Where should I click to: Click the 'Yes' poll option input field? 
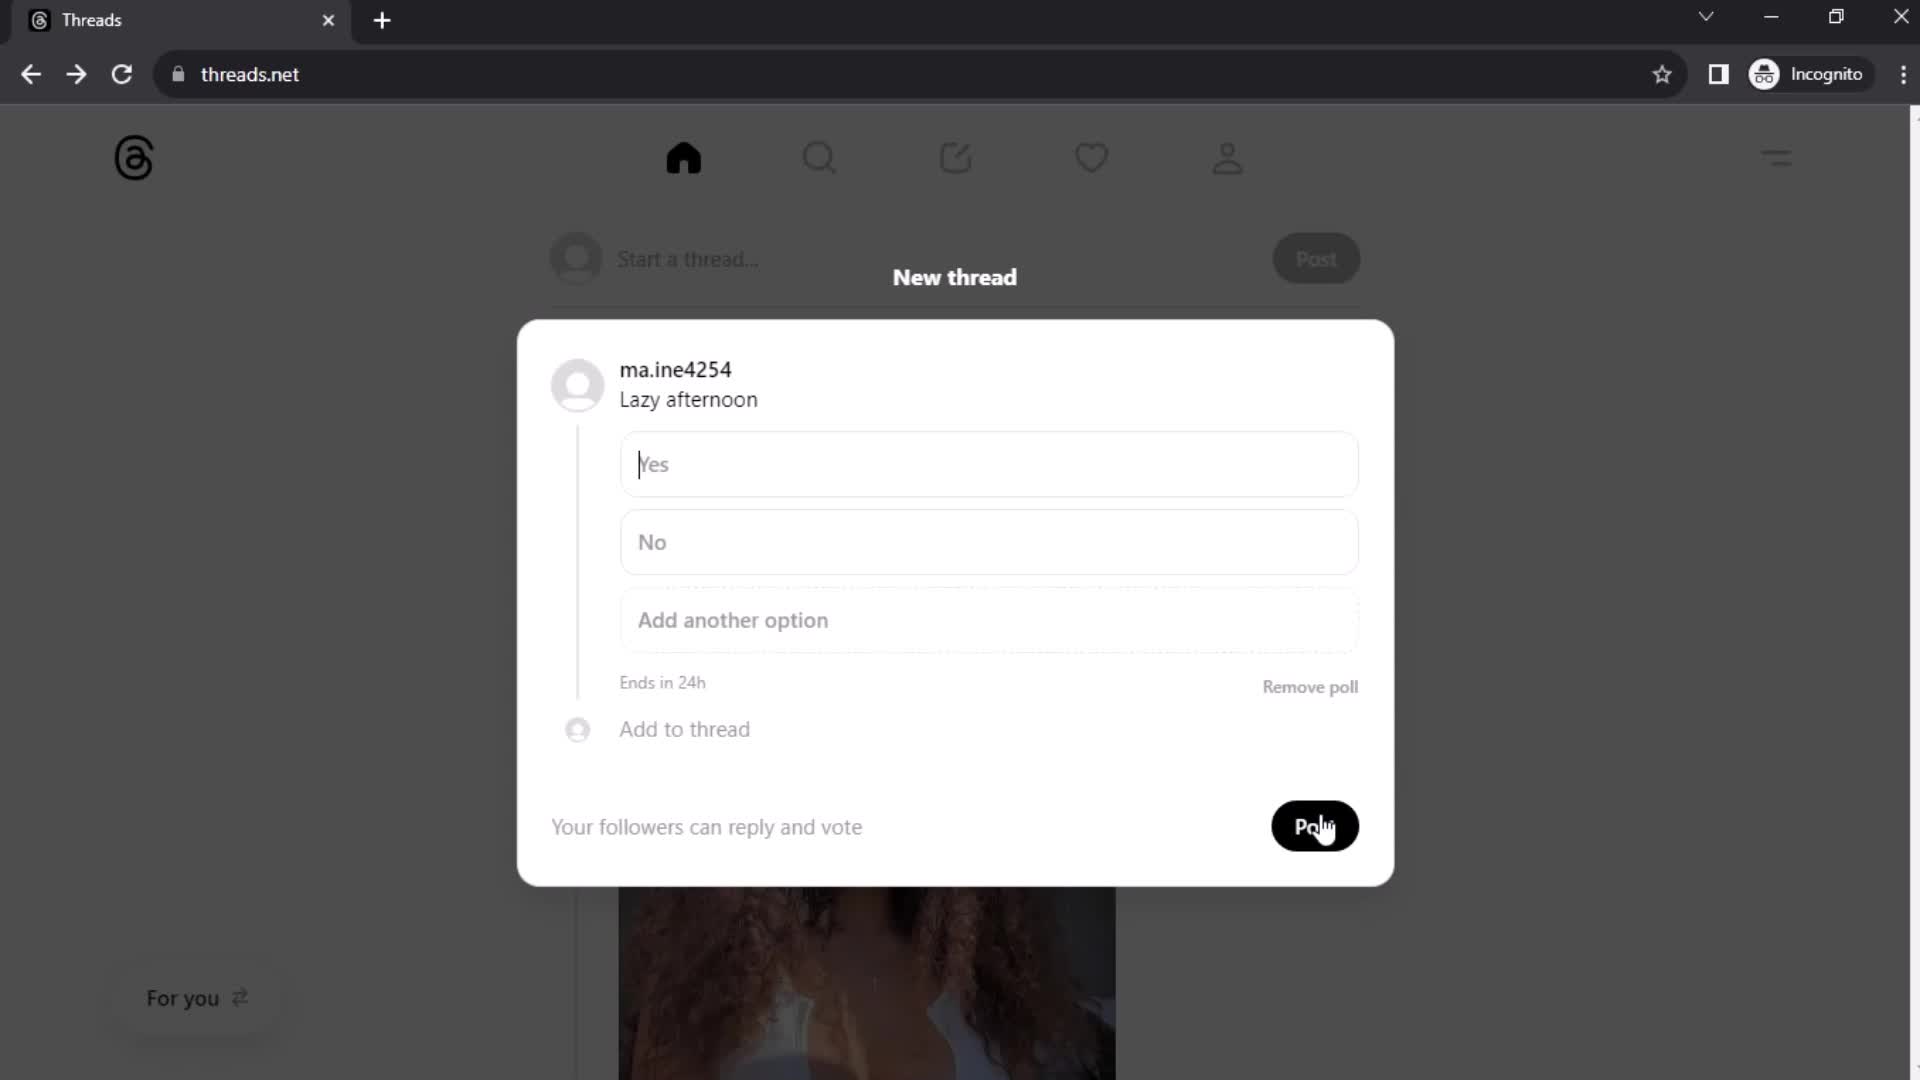(988, 463)
